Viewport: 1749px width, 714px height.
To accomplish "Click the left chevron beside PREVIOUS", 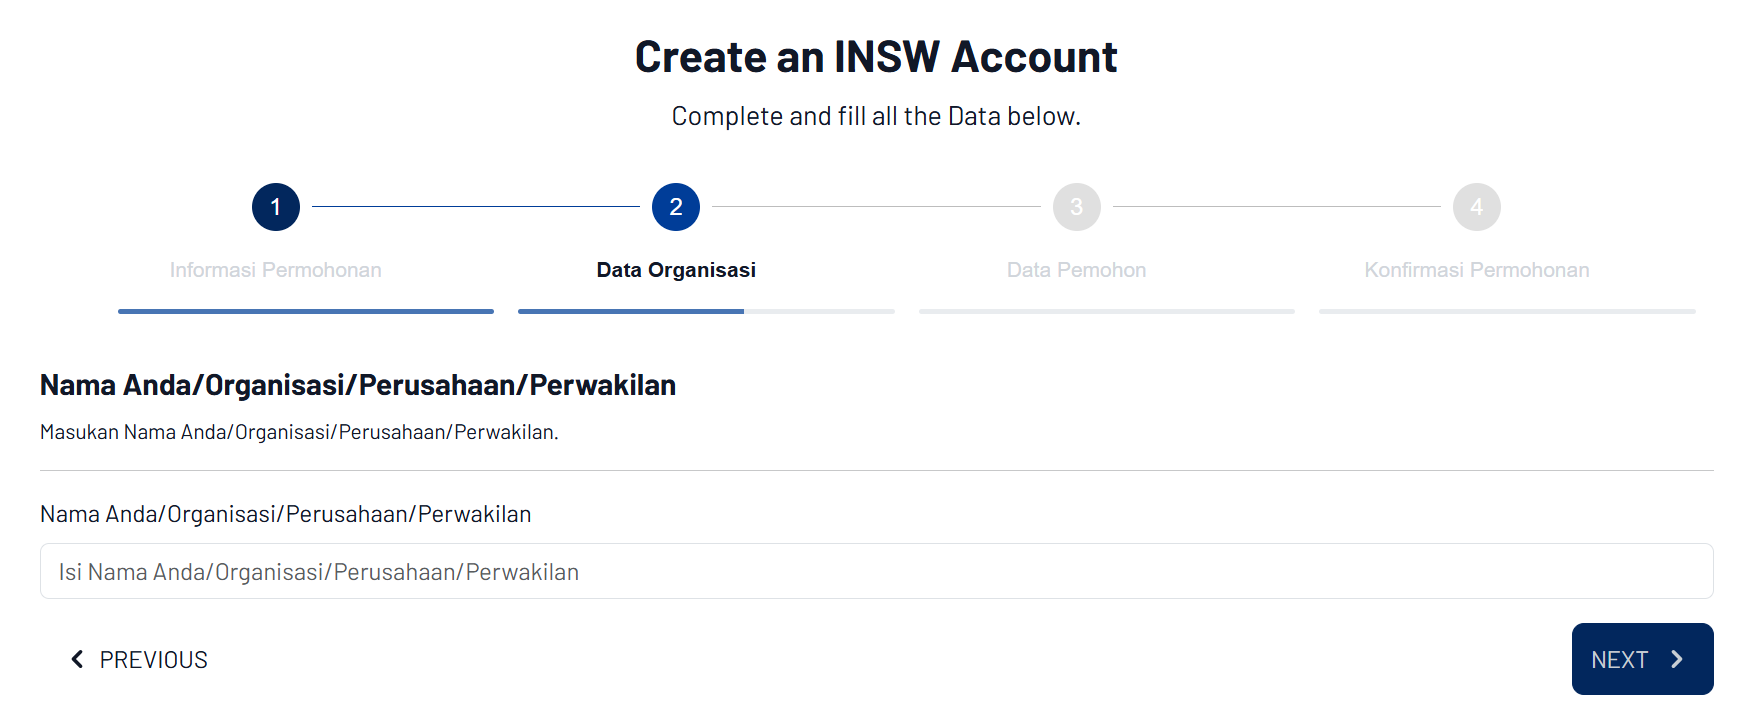I will [x=77, y=659].
